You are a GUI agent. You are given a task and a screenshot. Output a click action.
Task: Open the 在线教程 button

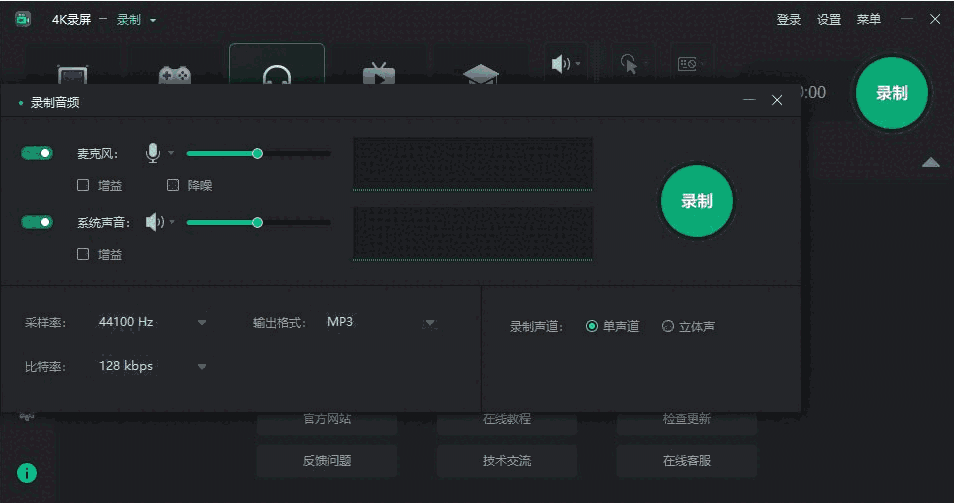pos(507,420)
